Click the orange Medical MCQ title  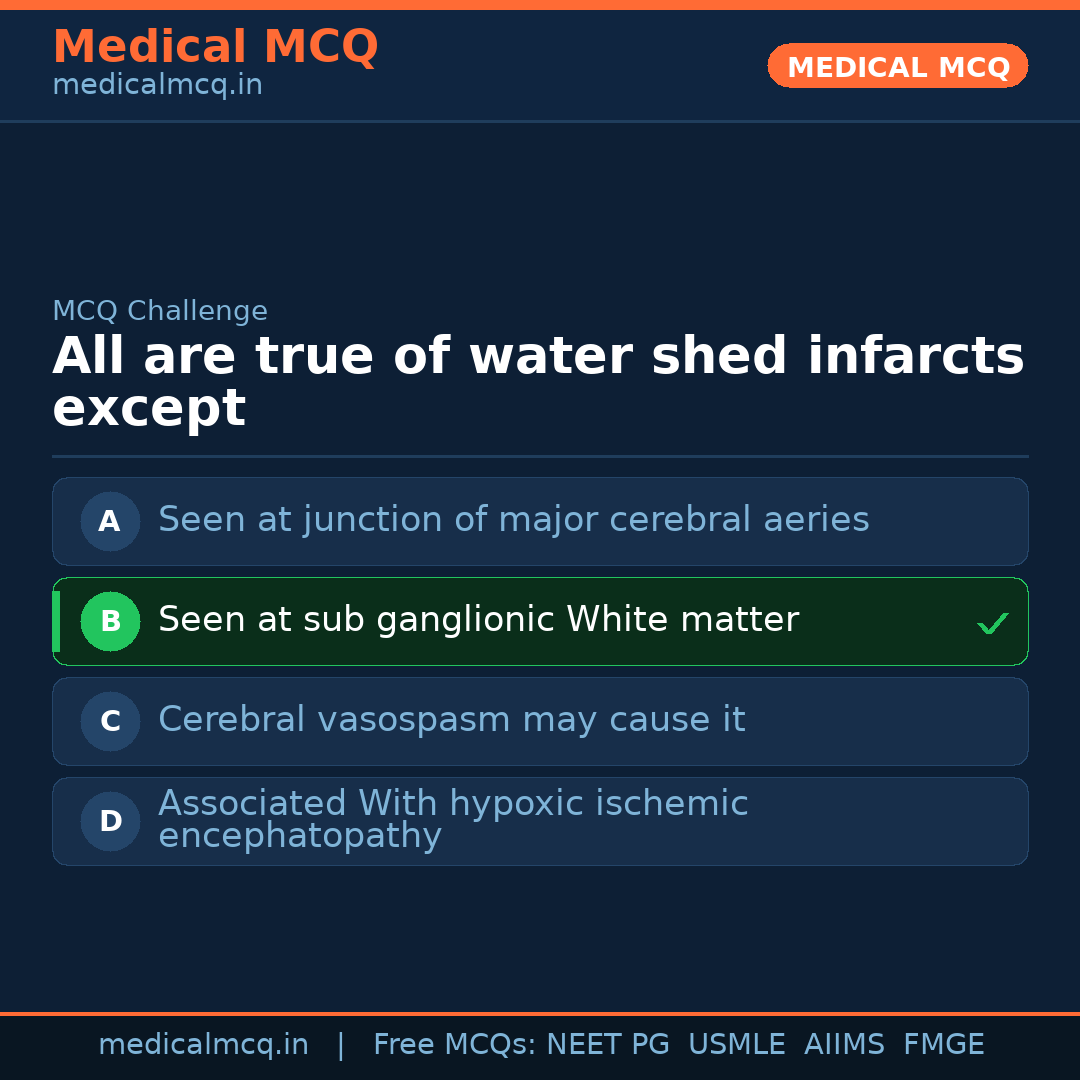(x=215, y=47)
